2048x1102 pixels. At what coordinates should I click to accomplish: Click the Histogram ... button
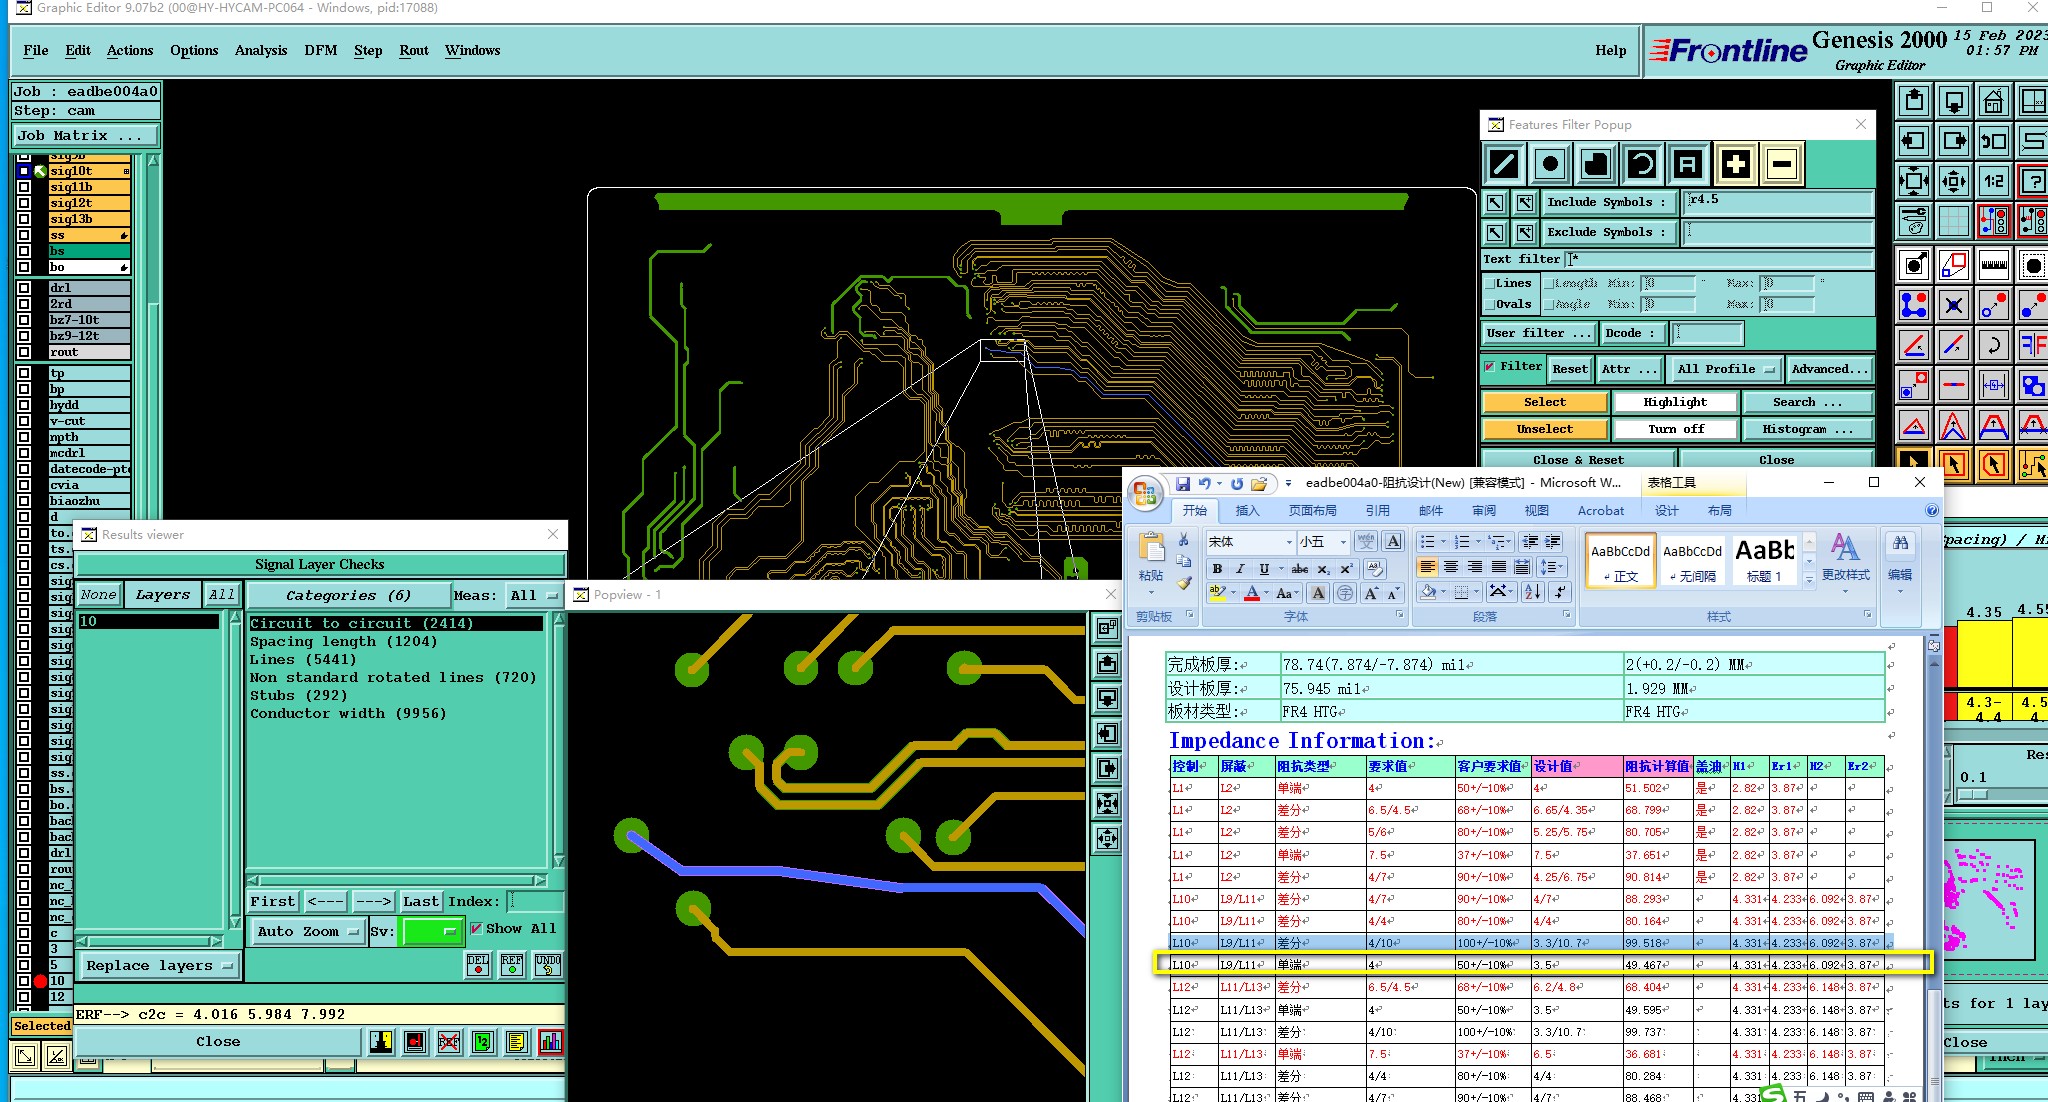(1807, 429)
